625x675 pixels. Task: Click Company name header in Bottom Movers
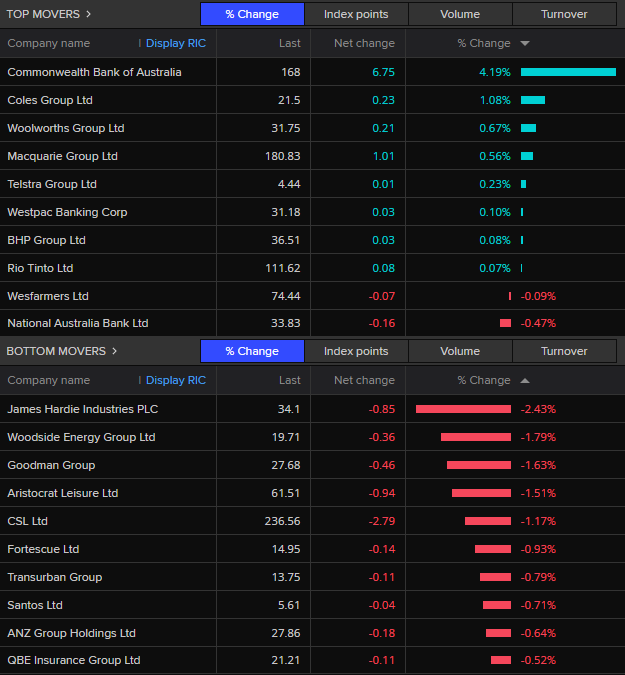(x=49, y=381)
